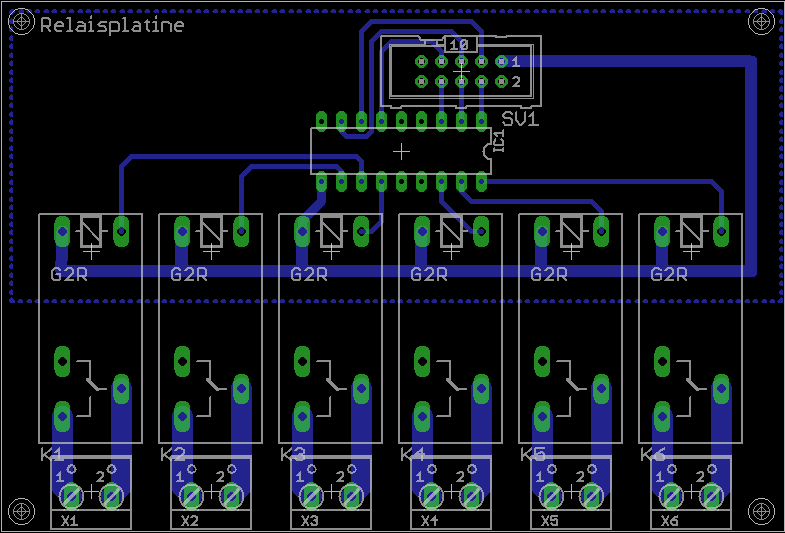This screenshot has width=785, height=533.
Task: Click the K3 relay coil symbol
Action: (331, 232)
